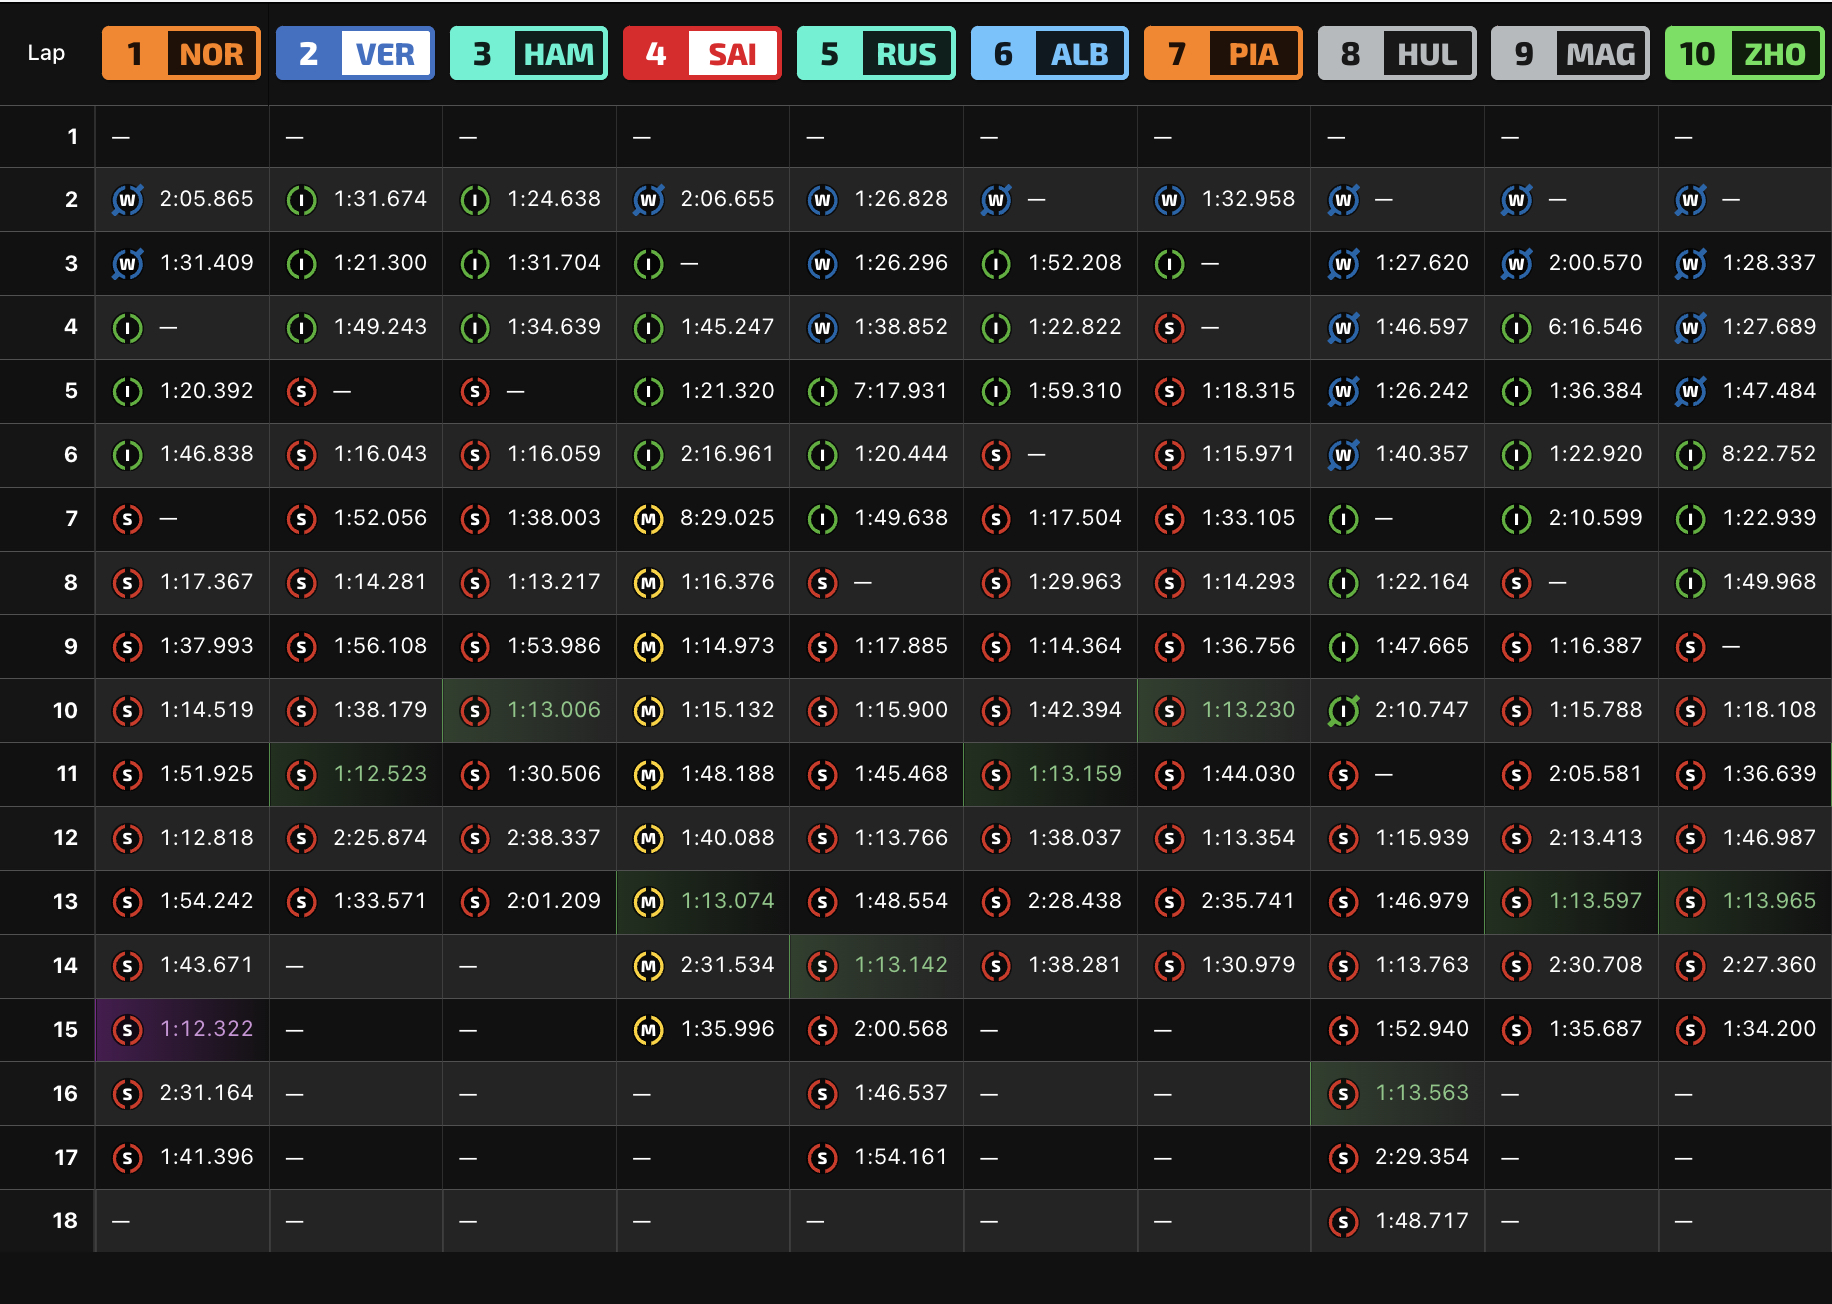
Task: Click soft tyre icon on NOR lap 15
Action: (x=127, y=1029)
